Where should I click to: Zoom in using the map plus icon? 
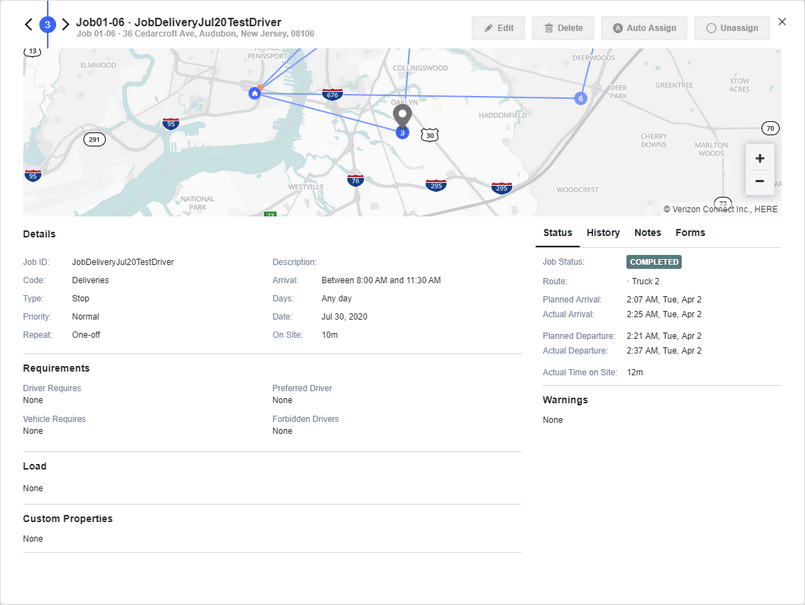(760, 157)
